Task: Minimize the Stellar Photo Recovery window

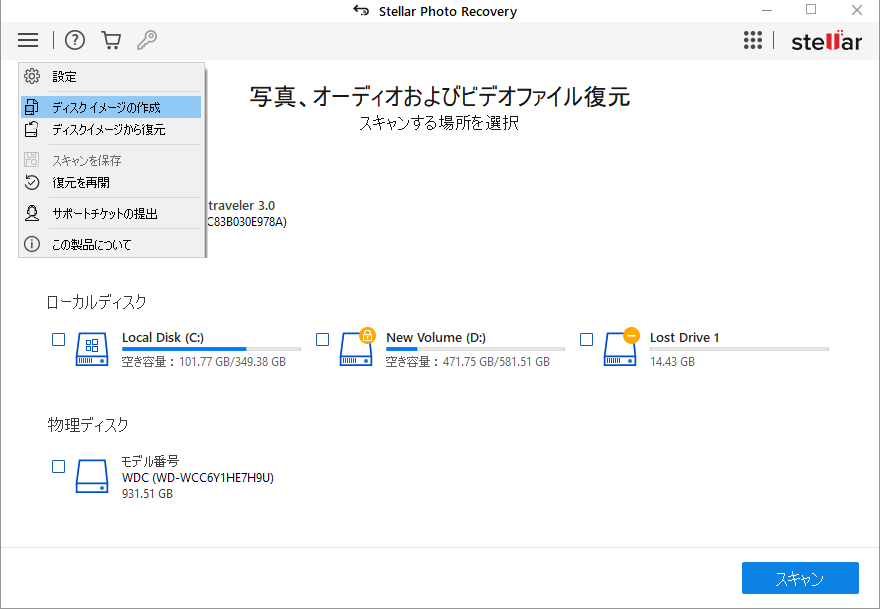Action: click(767, 11)
